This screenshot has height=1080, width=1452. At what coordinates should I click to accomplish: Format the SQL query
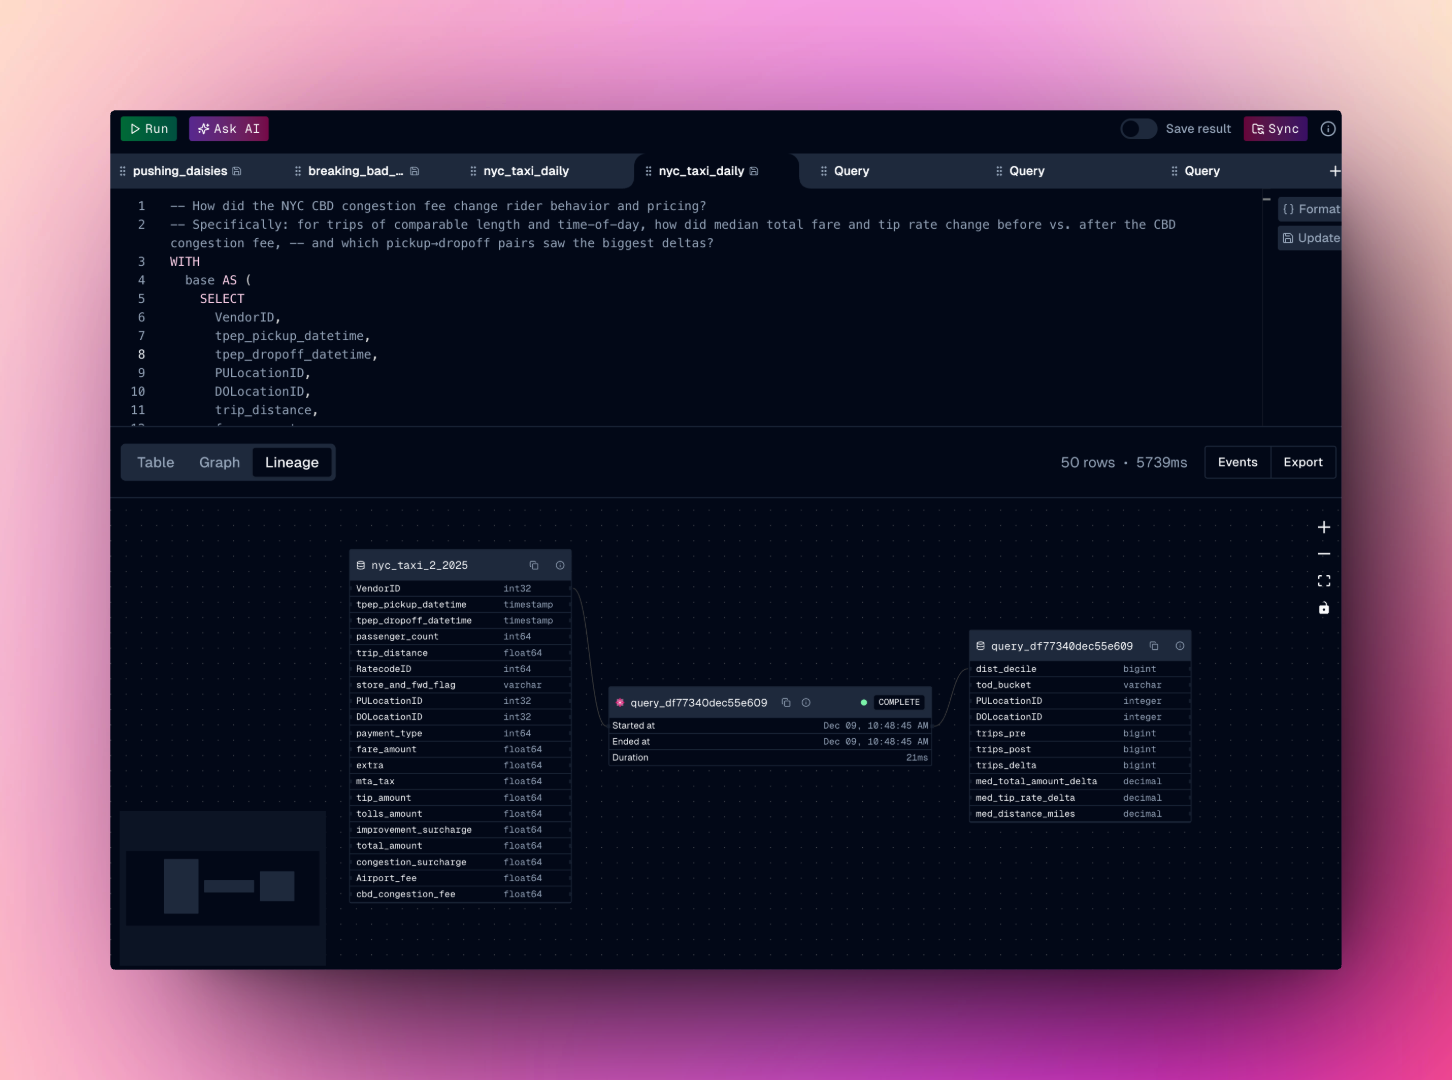point(1311,209)
